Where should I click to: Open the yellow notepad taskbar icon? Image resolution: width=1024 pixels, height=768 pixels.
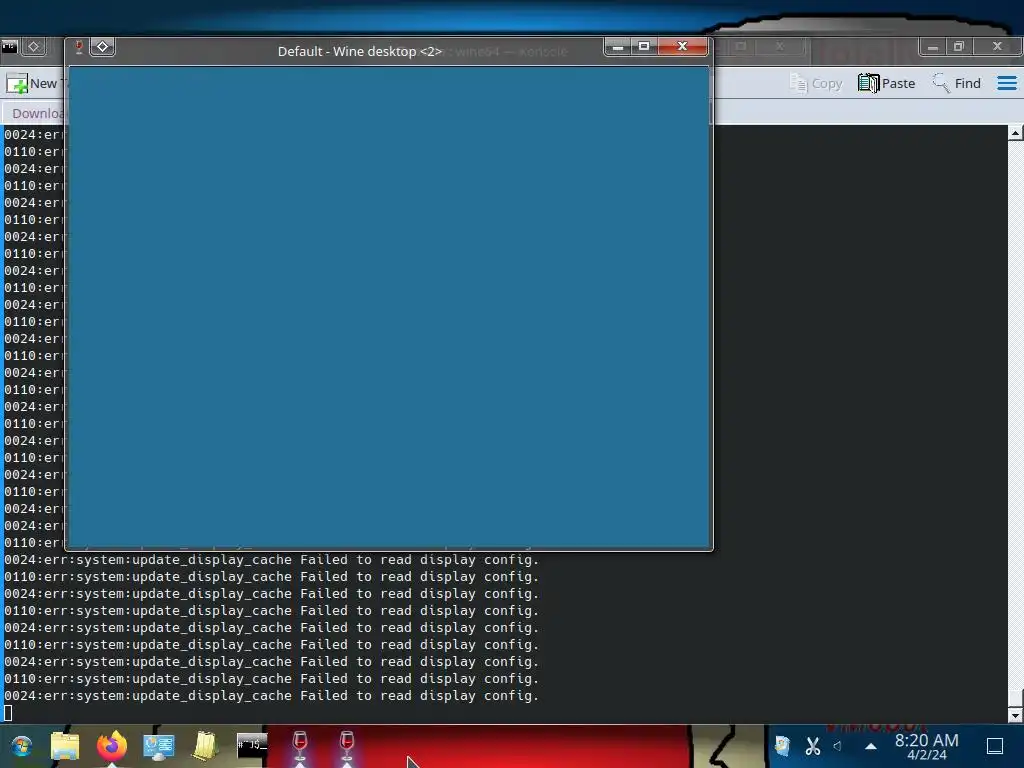click(204, 746)
